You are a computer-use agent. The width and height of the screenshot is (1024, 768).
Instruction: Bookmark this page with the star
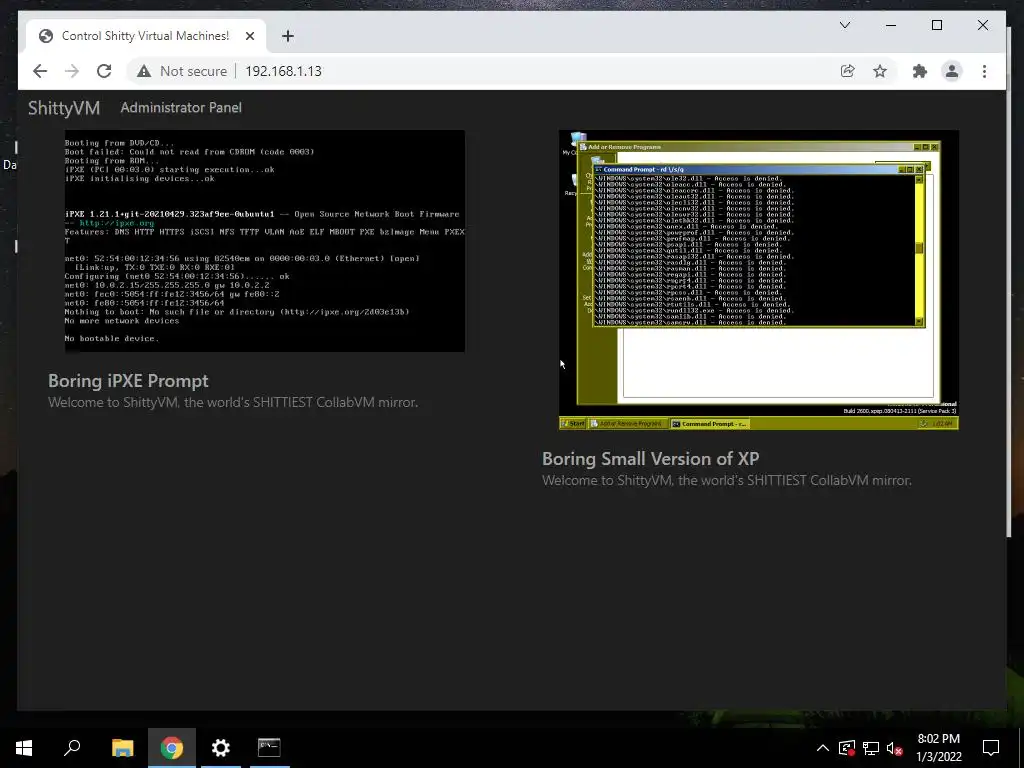880,71
